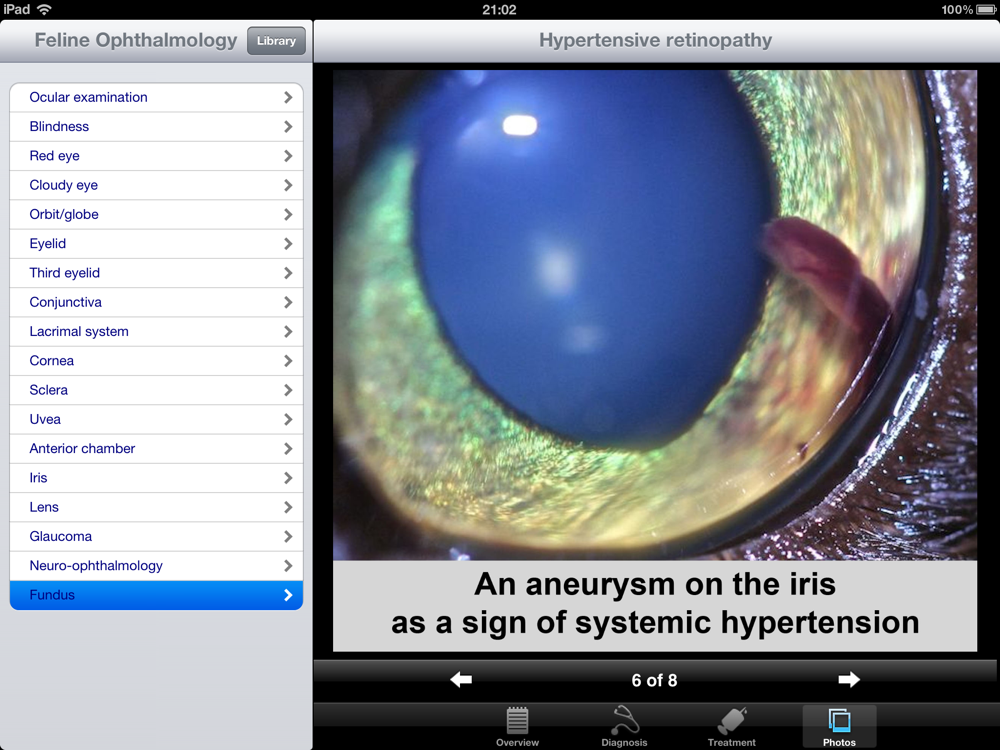1000x750 pixels.
Task: Go to the next photo arrow
Action: 849,680
